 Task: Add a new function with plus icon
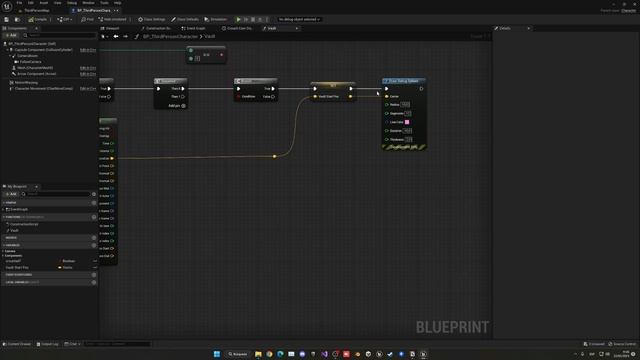click(x=94, y=217)
